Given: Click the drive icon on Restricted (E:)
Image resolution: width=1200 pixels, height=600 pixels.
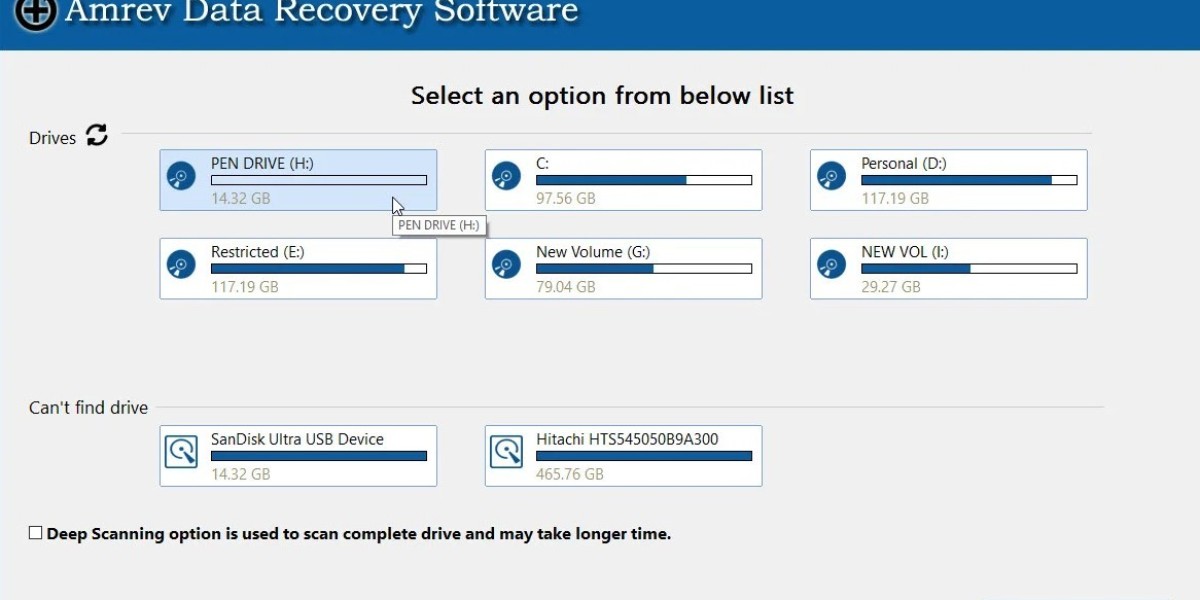Looking at the screenshot, I should [180, 263].
